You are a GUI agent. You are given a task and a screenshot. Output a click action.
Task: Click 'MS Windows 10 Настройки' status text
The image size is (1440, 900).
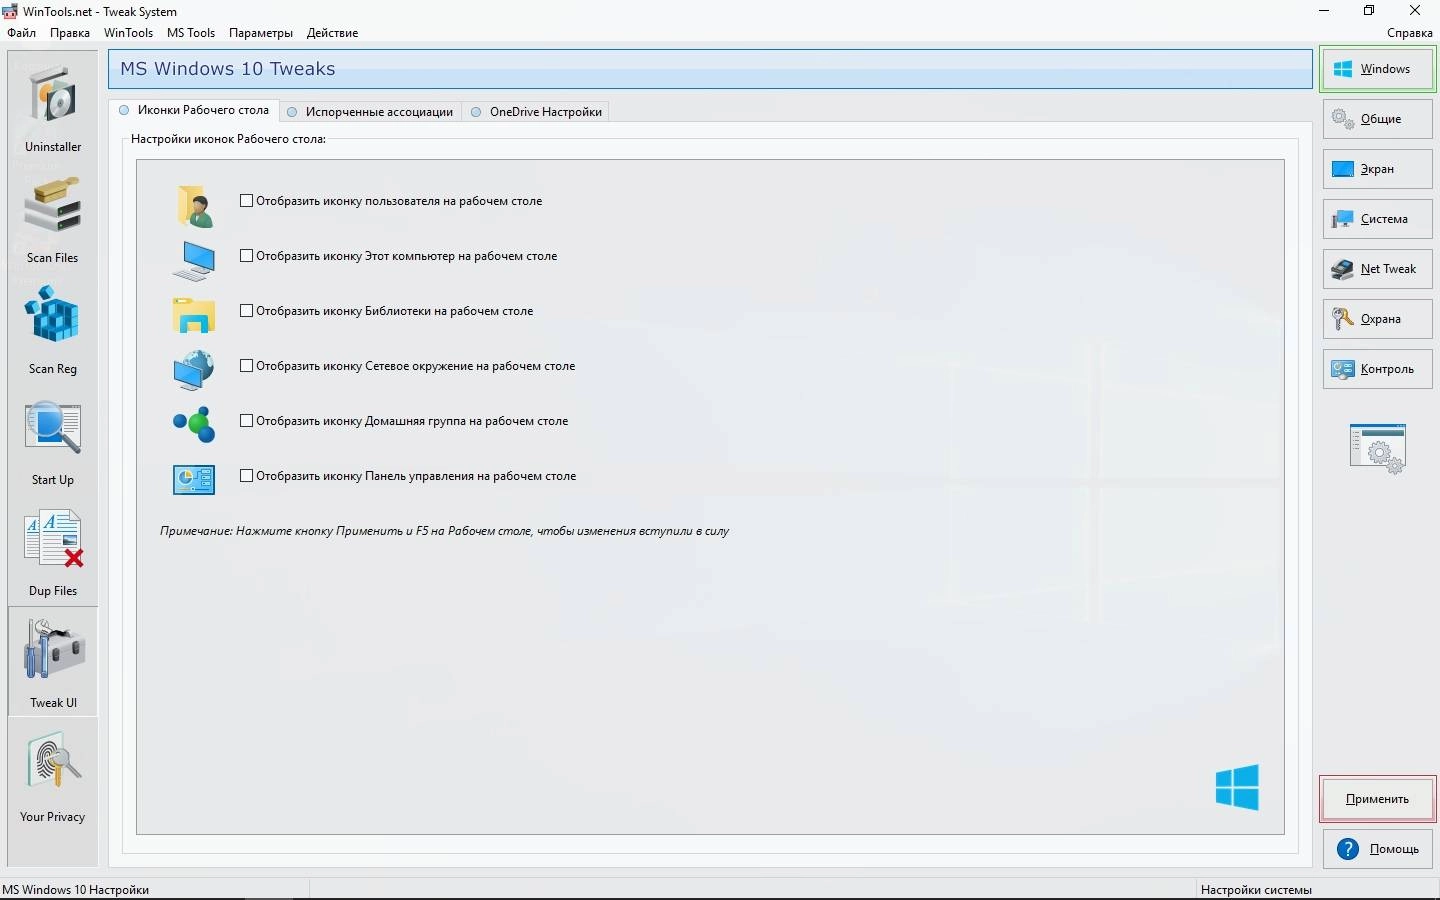76,890
